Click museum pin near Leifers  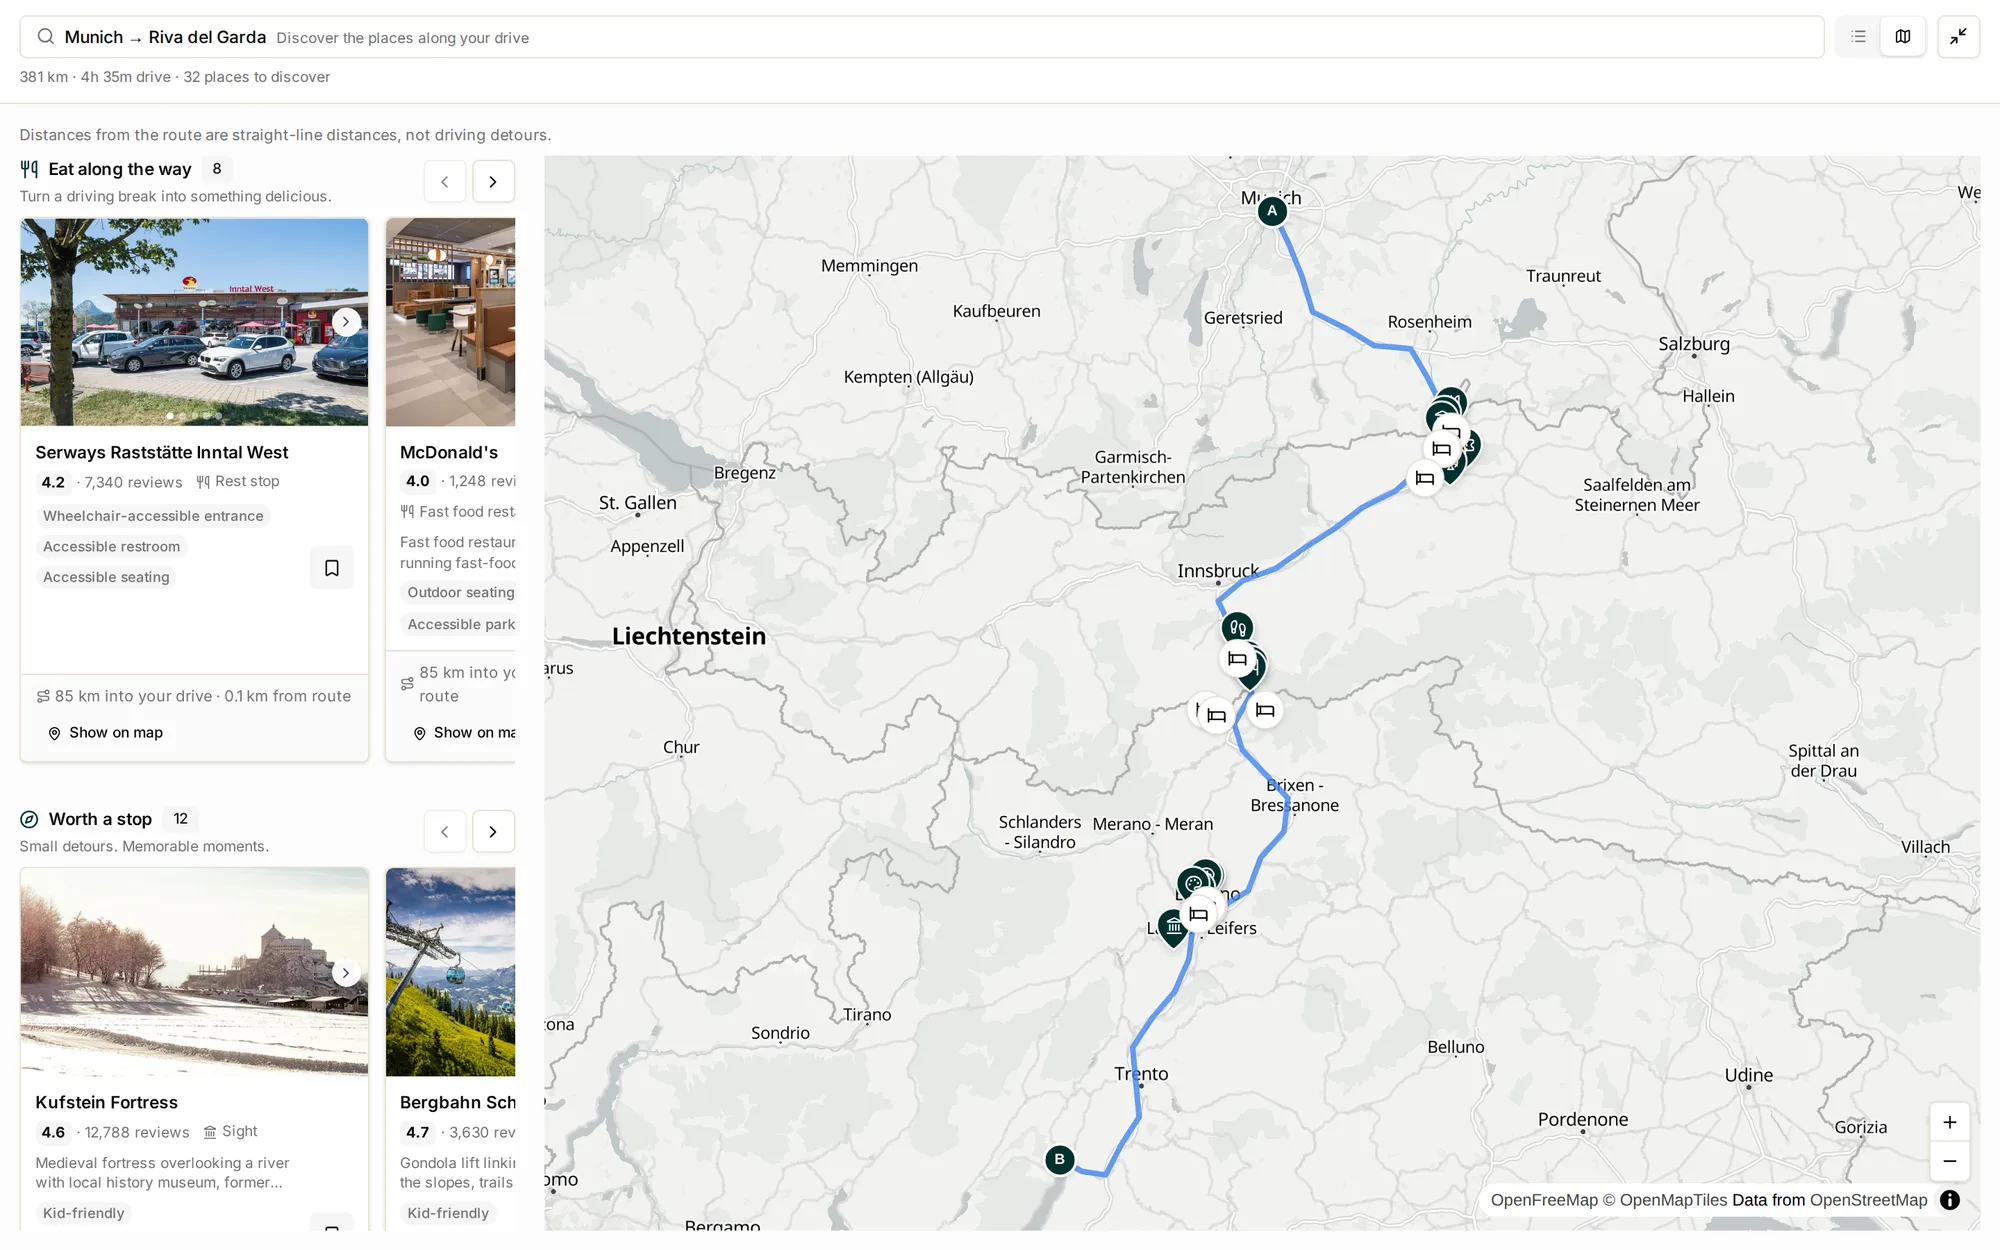pyautogui.click(x=1173, y=928)
